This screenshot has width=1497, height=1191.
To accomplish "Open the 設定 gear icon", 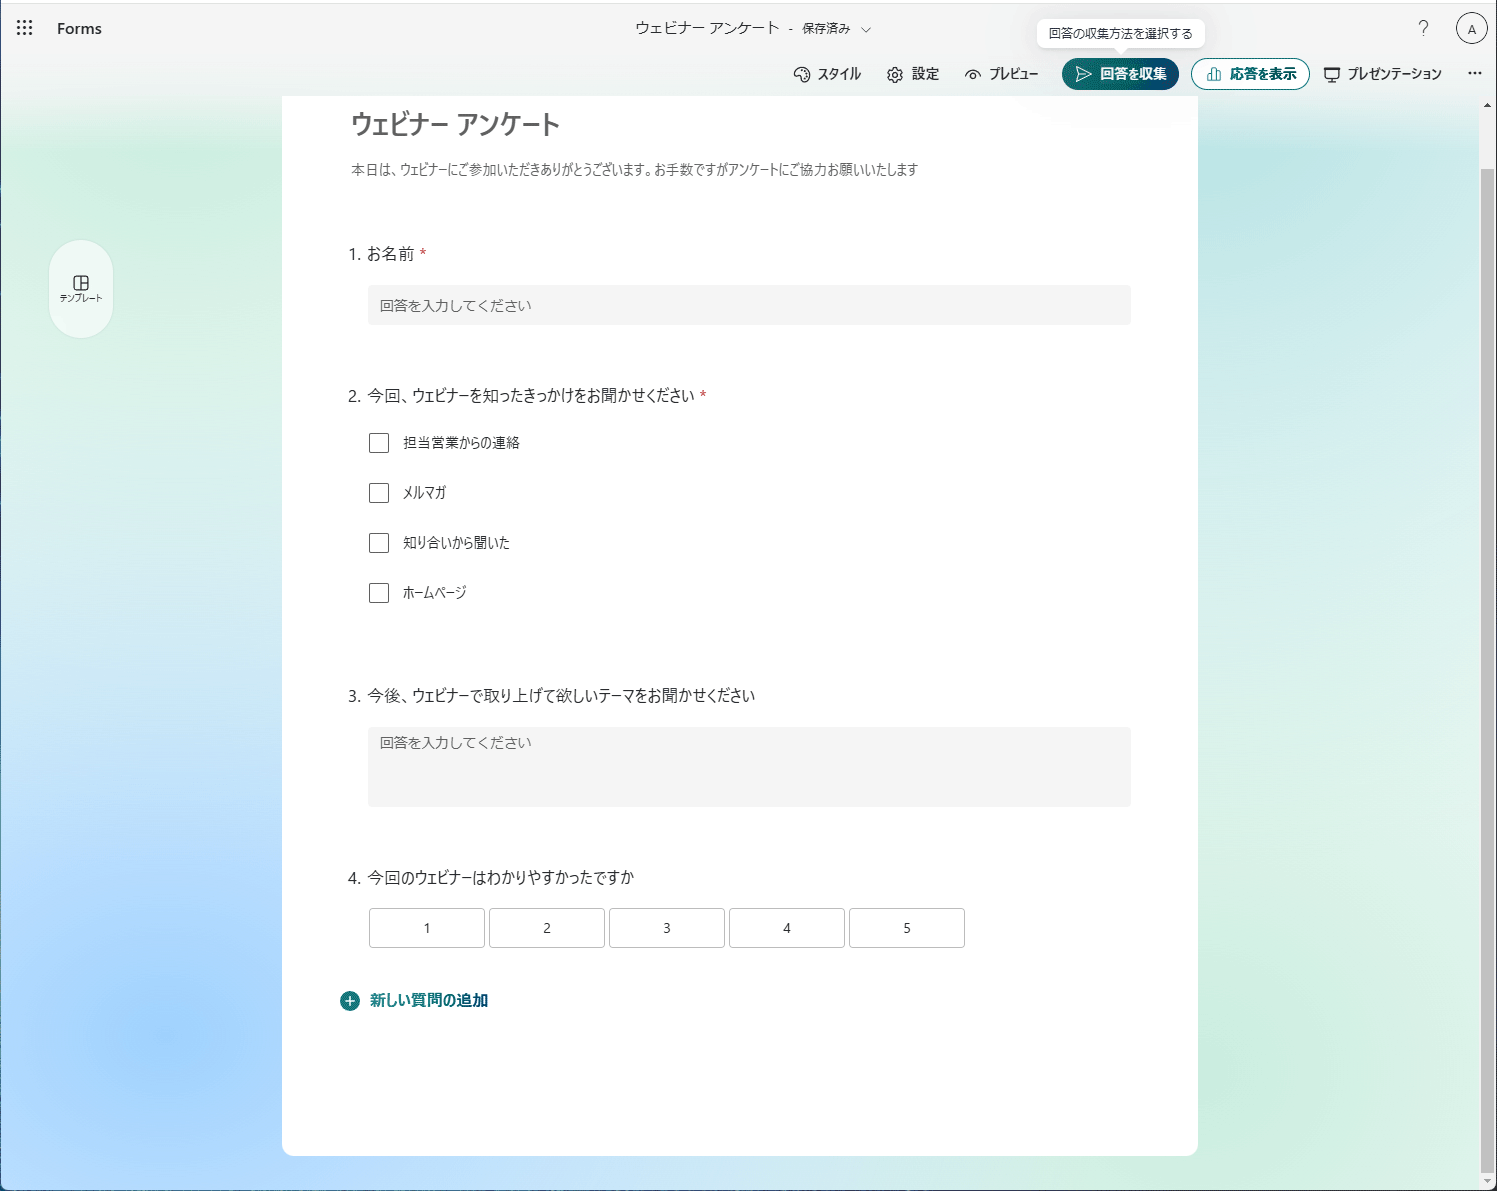I will 913,73.
